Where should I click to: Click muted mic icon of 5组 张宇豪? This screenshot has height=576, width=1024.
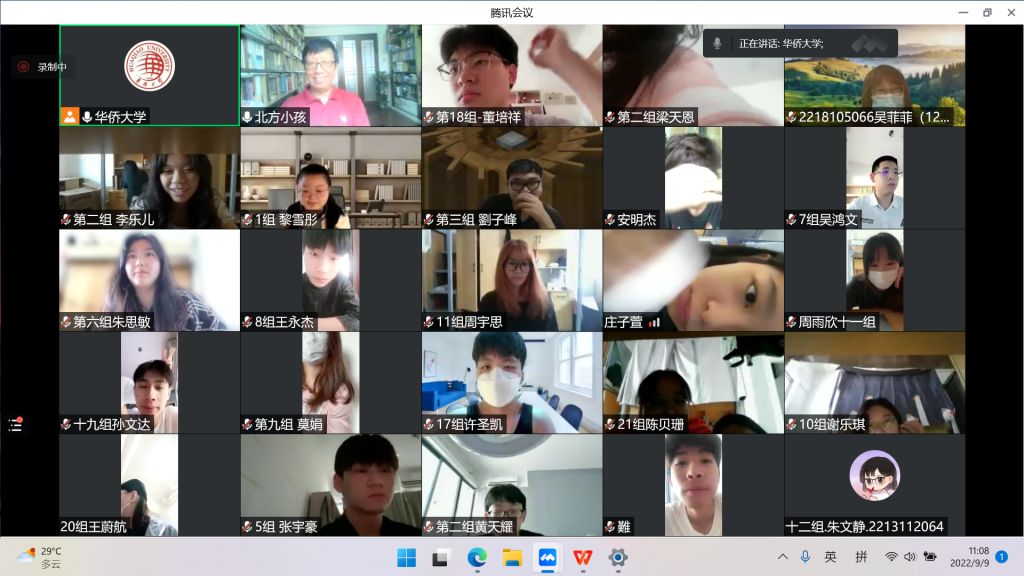coord(247,527)
